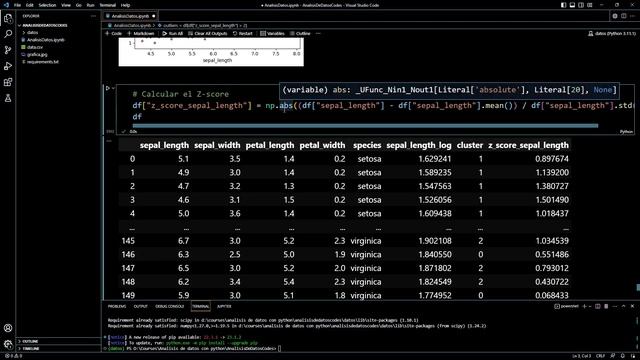Add a Code cell
This screenshot has height=360, width=640.
[x=114, y=33]
